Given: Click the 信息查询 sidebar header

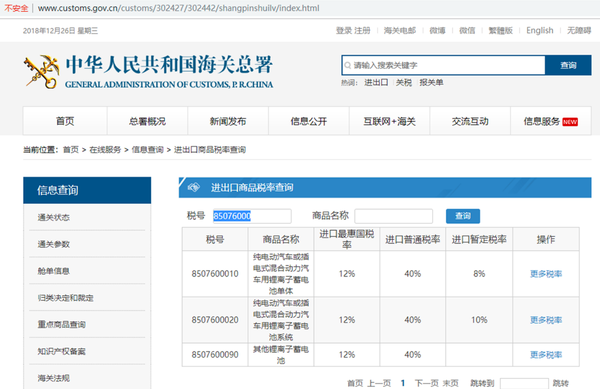Looking at the screenshot, I should [x=87, y=190].
